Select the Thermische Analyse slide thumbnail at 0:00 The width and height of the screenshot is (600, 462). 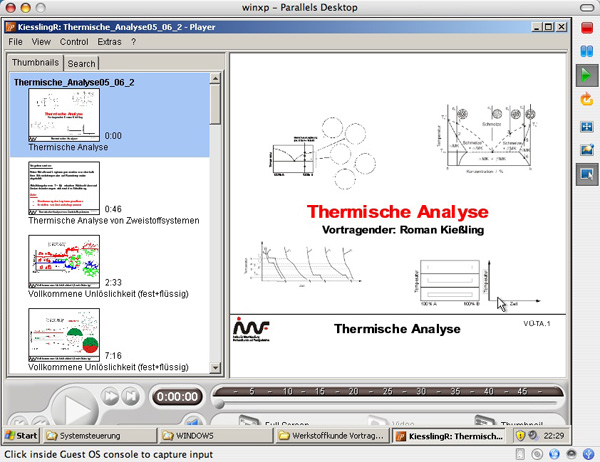[64, 115]
